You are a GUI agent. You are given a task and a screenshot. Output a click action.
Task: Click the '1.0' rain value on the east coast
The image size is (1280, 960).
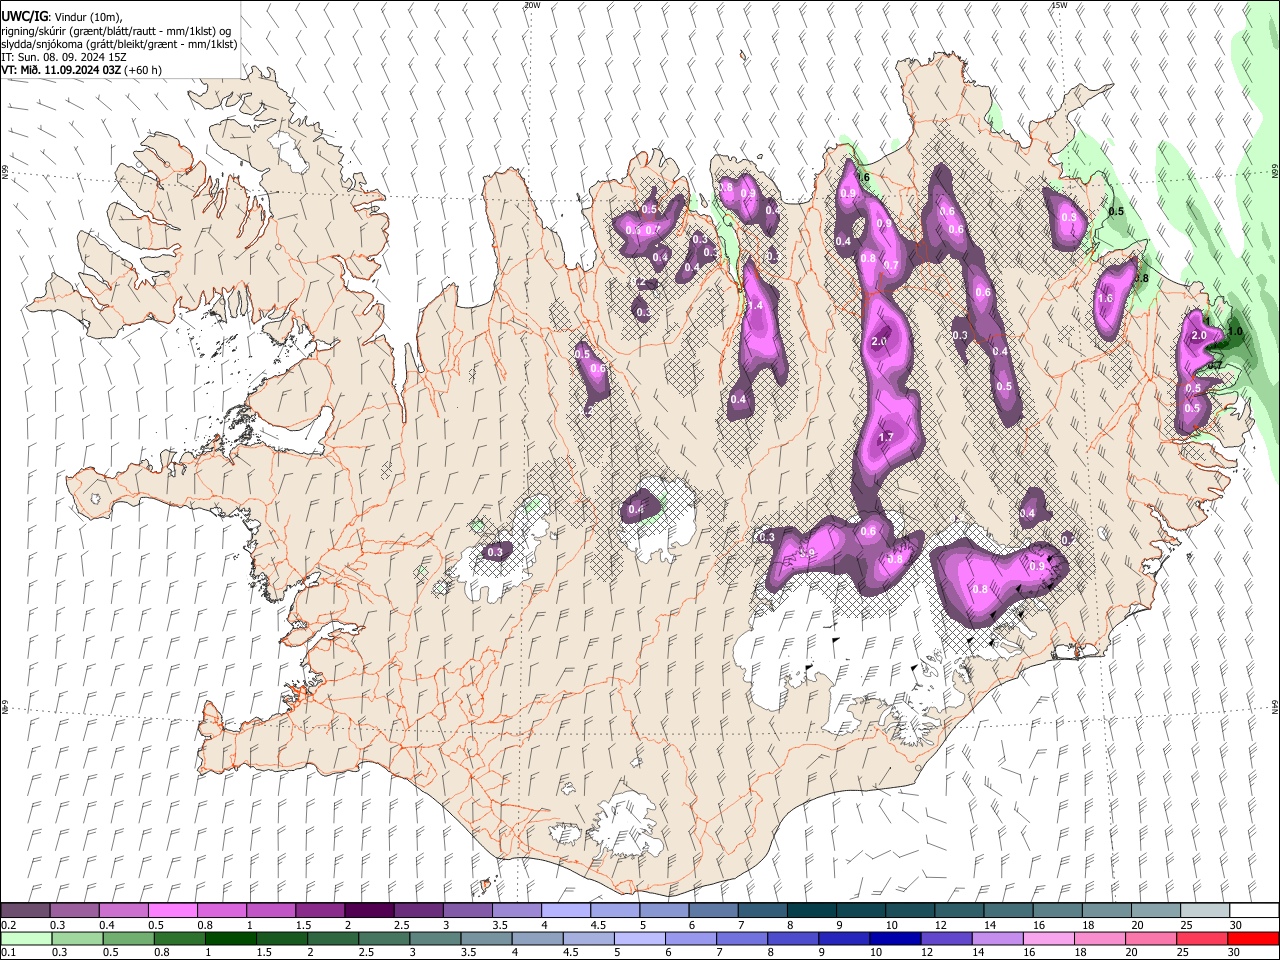(1234, 332)
